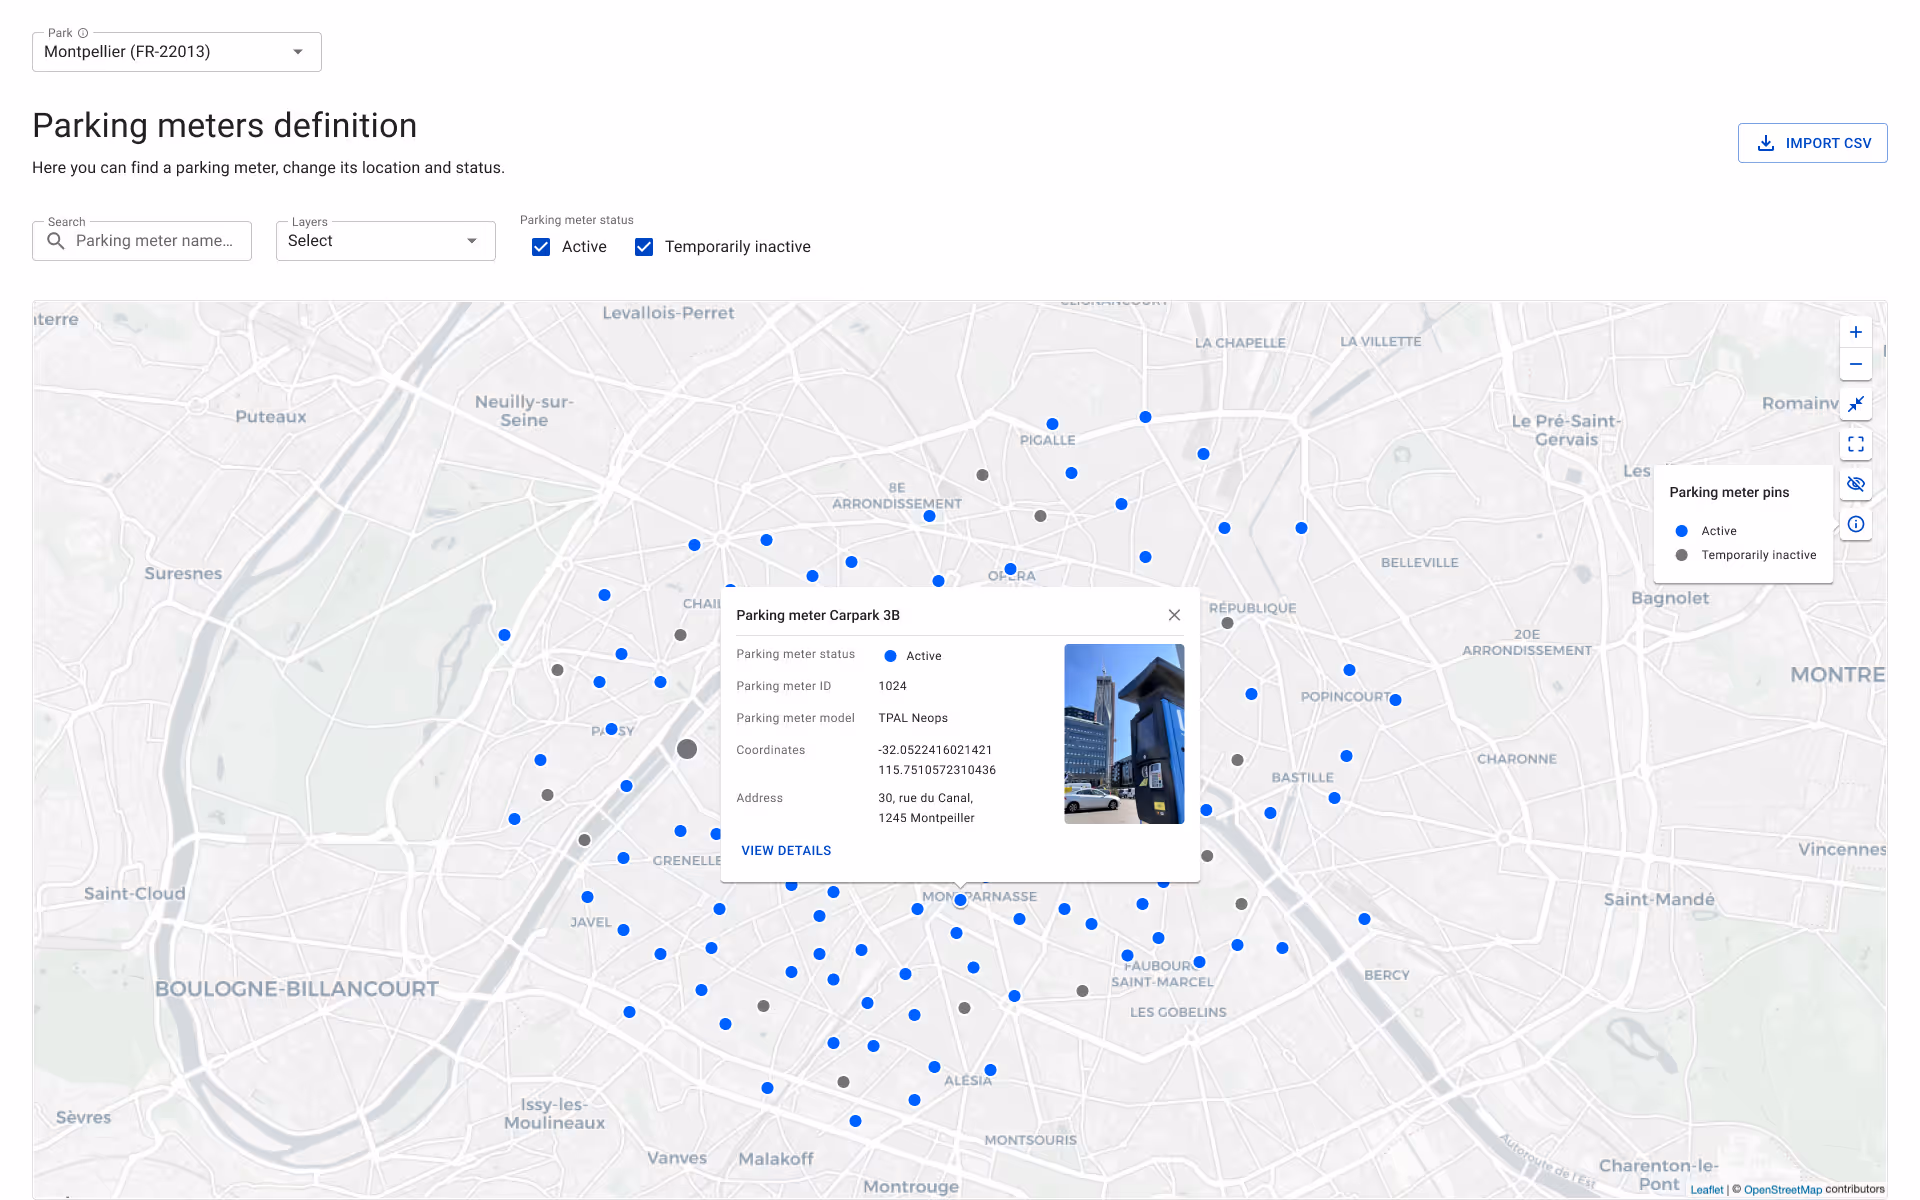
Task: Uncheck the Temporarily inactive checkbox
Action: coord(644,247)
